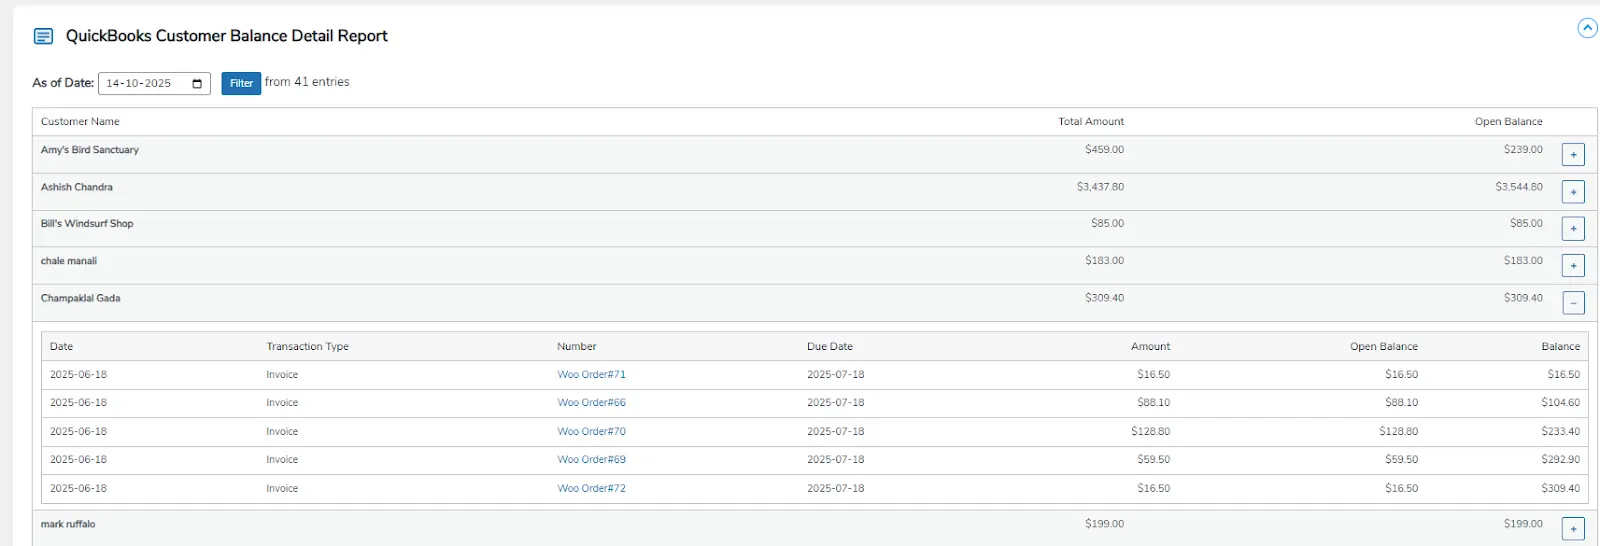Open Woo Order#70 invoice link

pyautogui.click(x=591, y=432)
